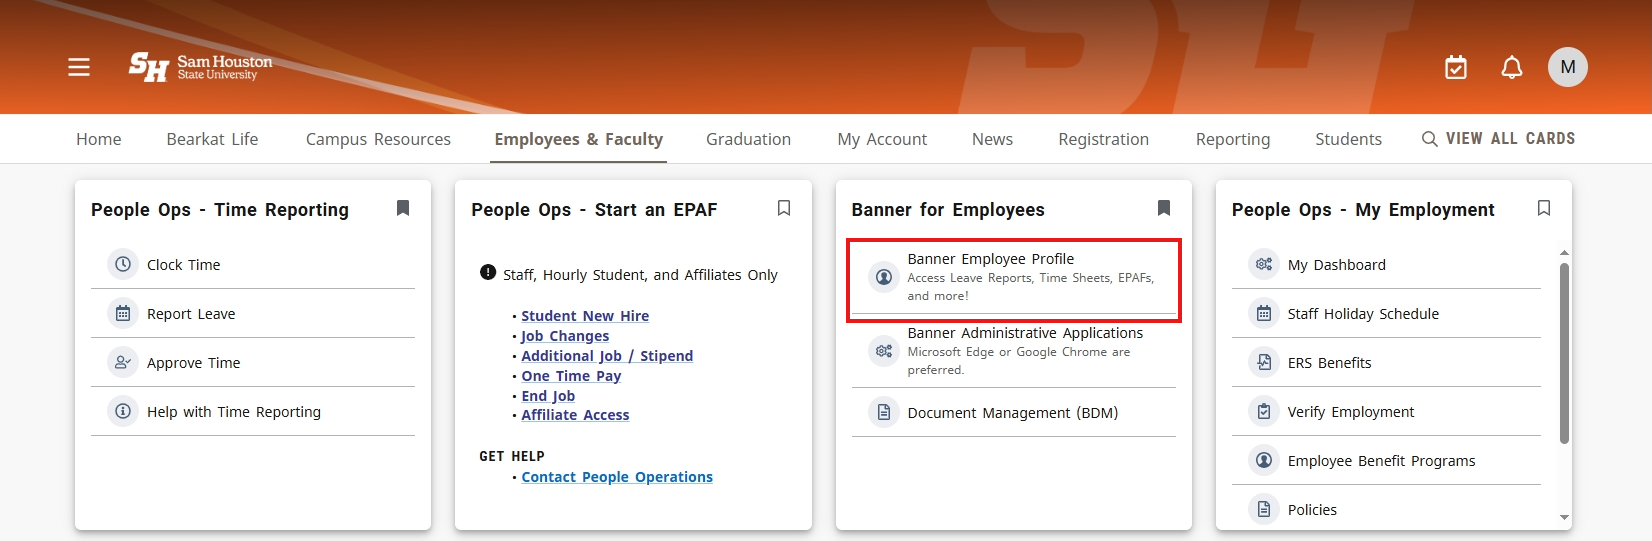Open Policies in My Employment card
This screenshot has width=1652, height=541.
pos(1386,510)
